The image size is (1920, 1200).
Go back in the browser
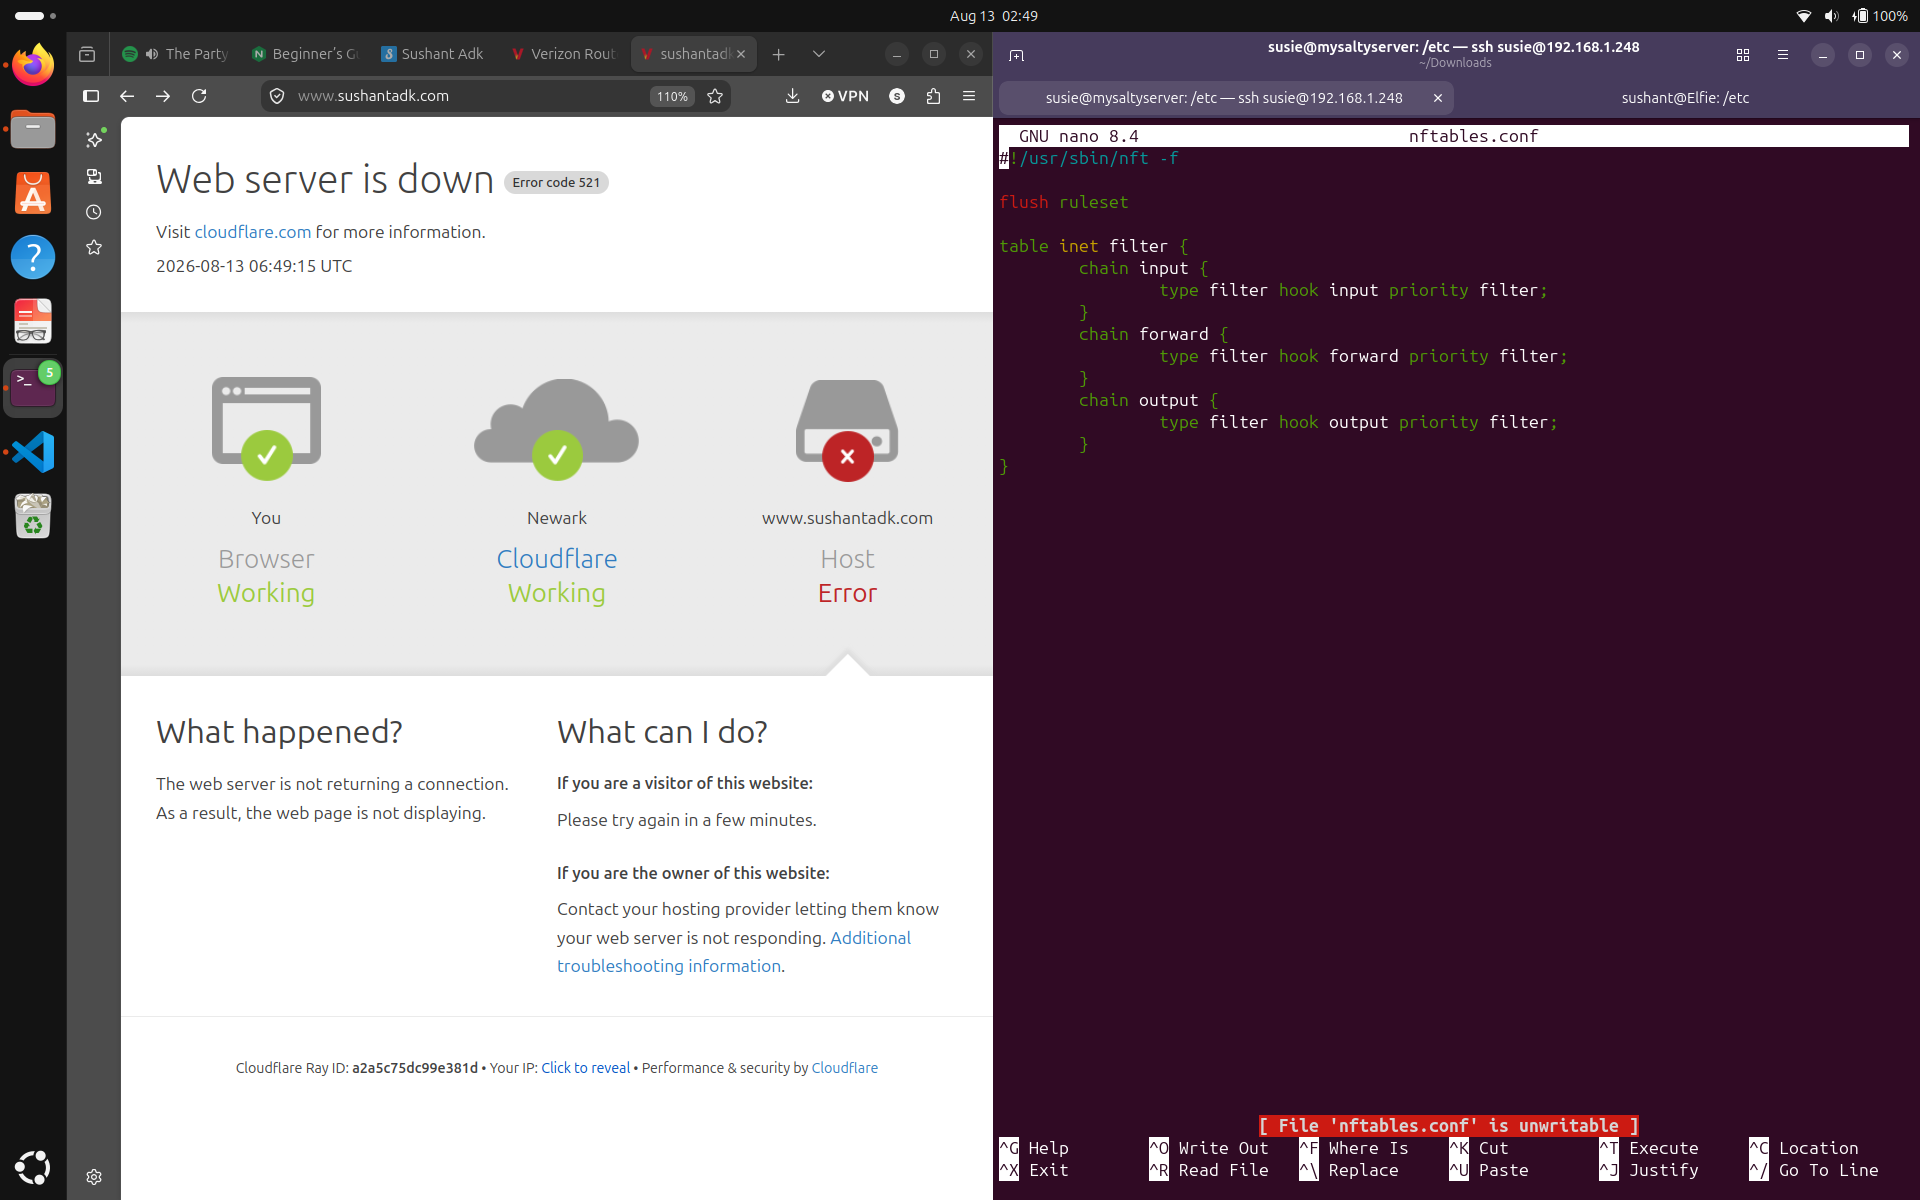coord(127,96)
